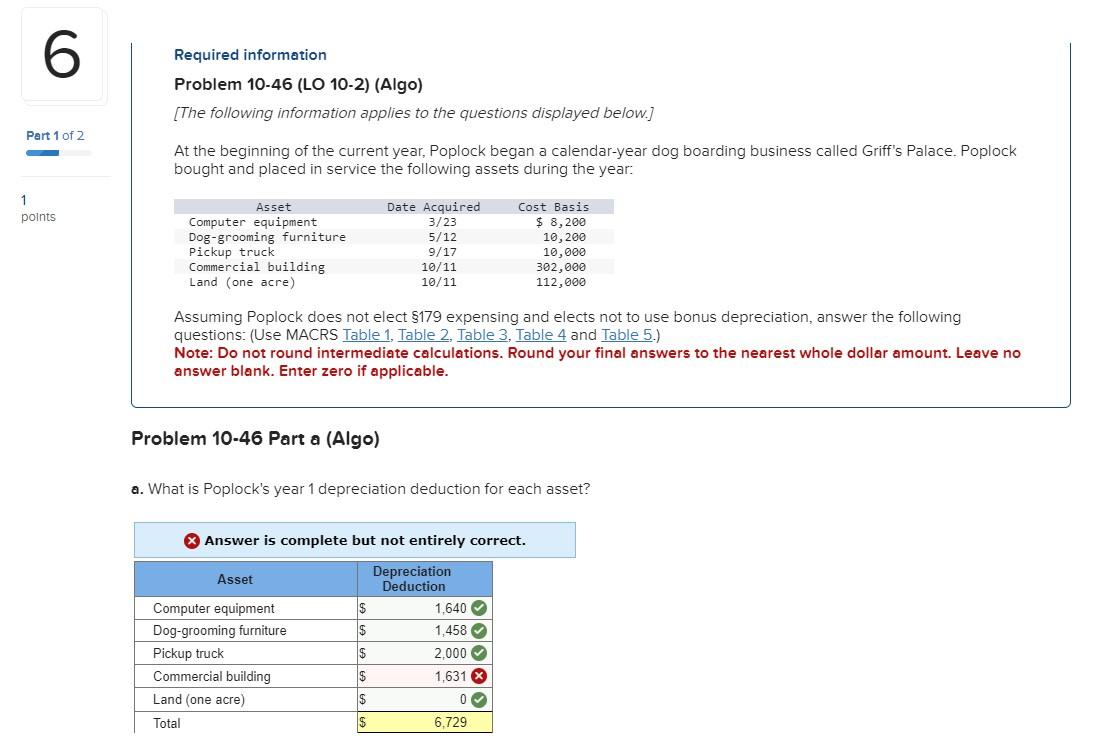Click the Dog-grooming furniture date 5/12
Image resolution: width=1111 pixels, height=736 pixels.
[x=442, y=237]
